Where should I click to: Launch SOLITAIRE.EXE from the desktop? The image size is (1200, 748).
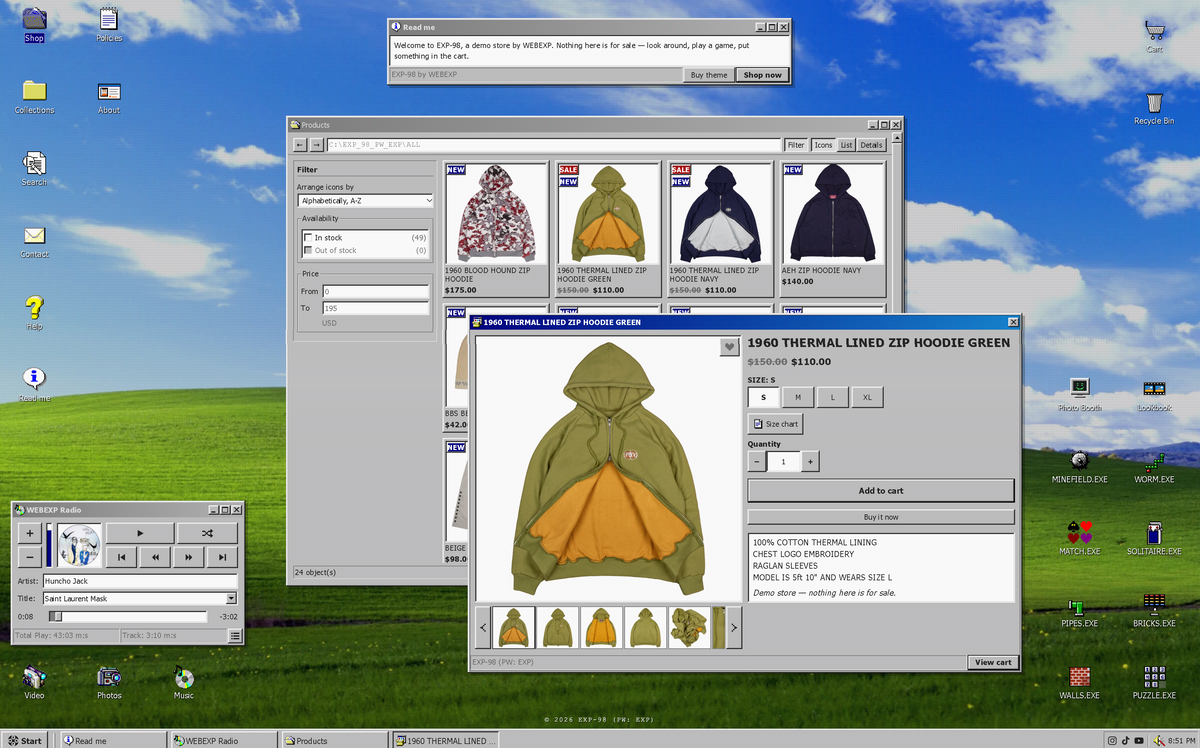pos(1154,538)
